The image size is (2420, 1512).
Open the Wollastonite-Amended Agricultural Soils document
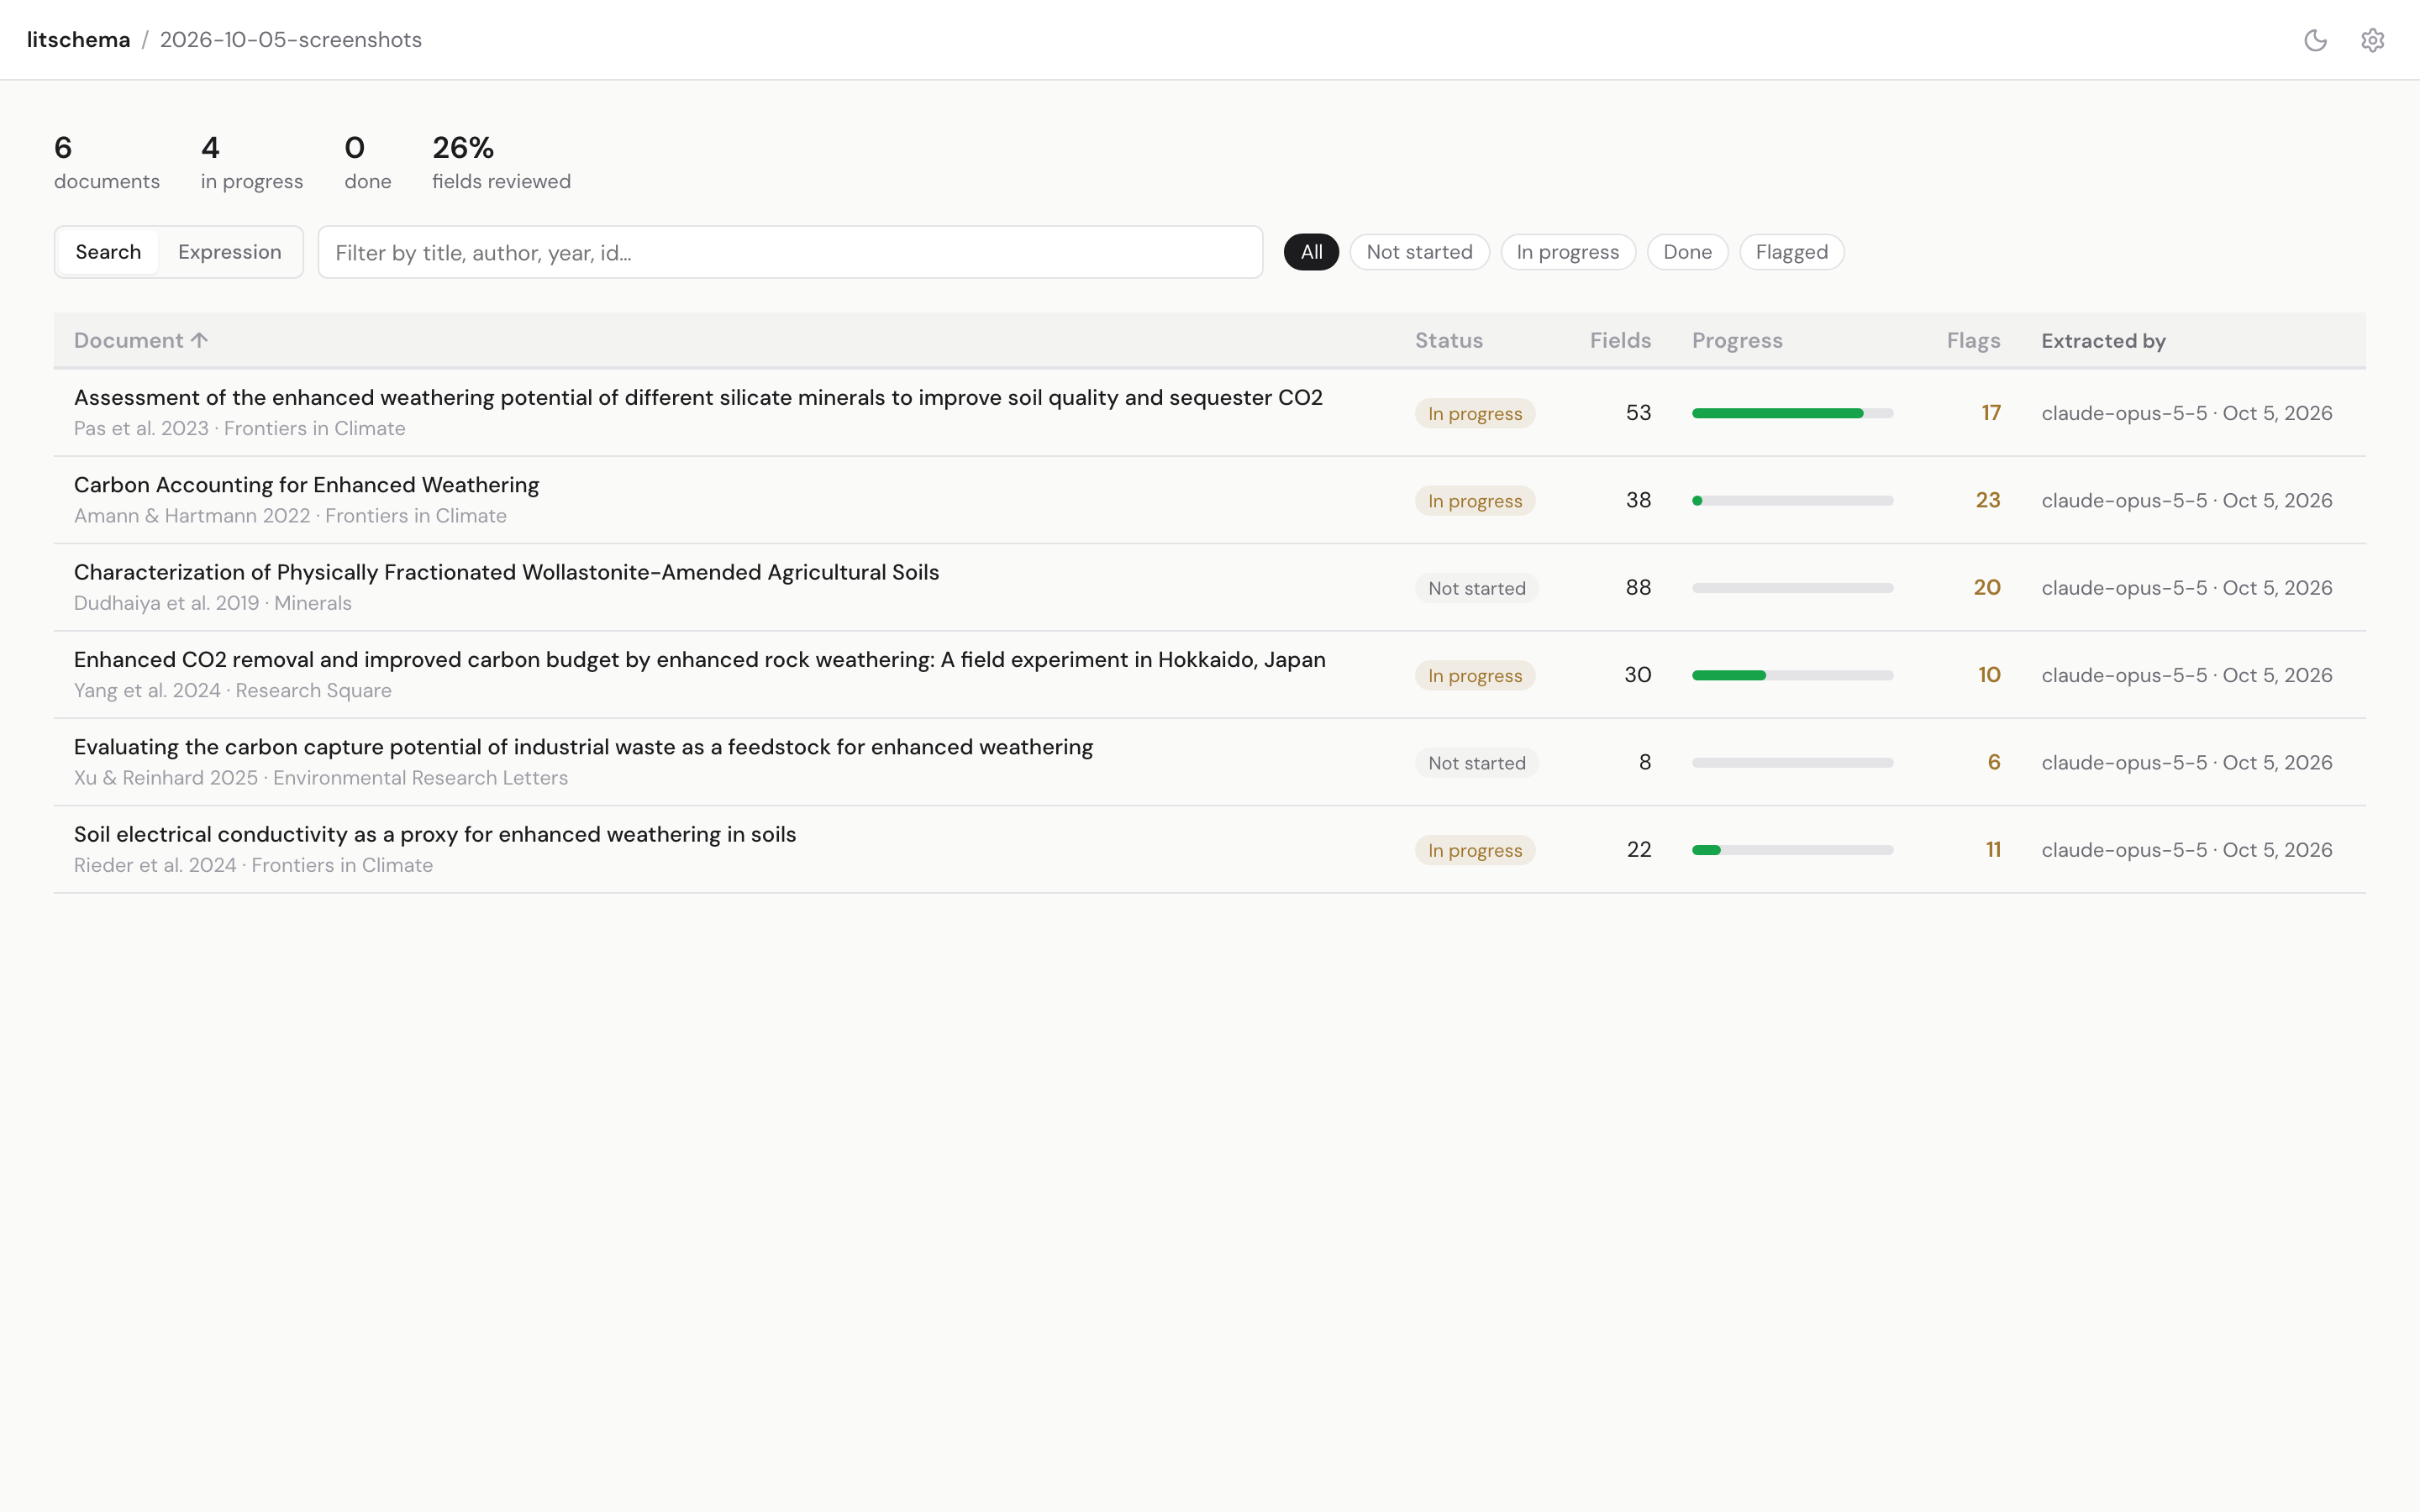coord(506,572)
